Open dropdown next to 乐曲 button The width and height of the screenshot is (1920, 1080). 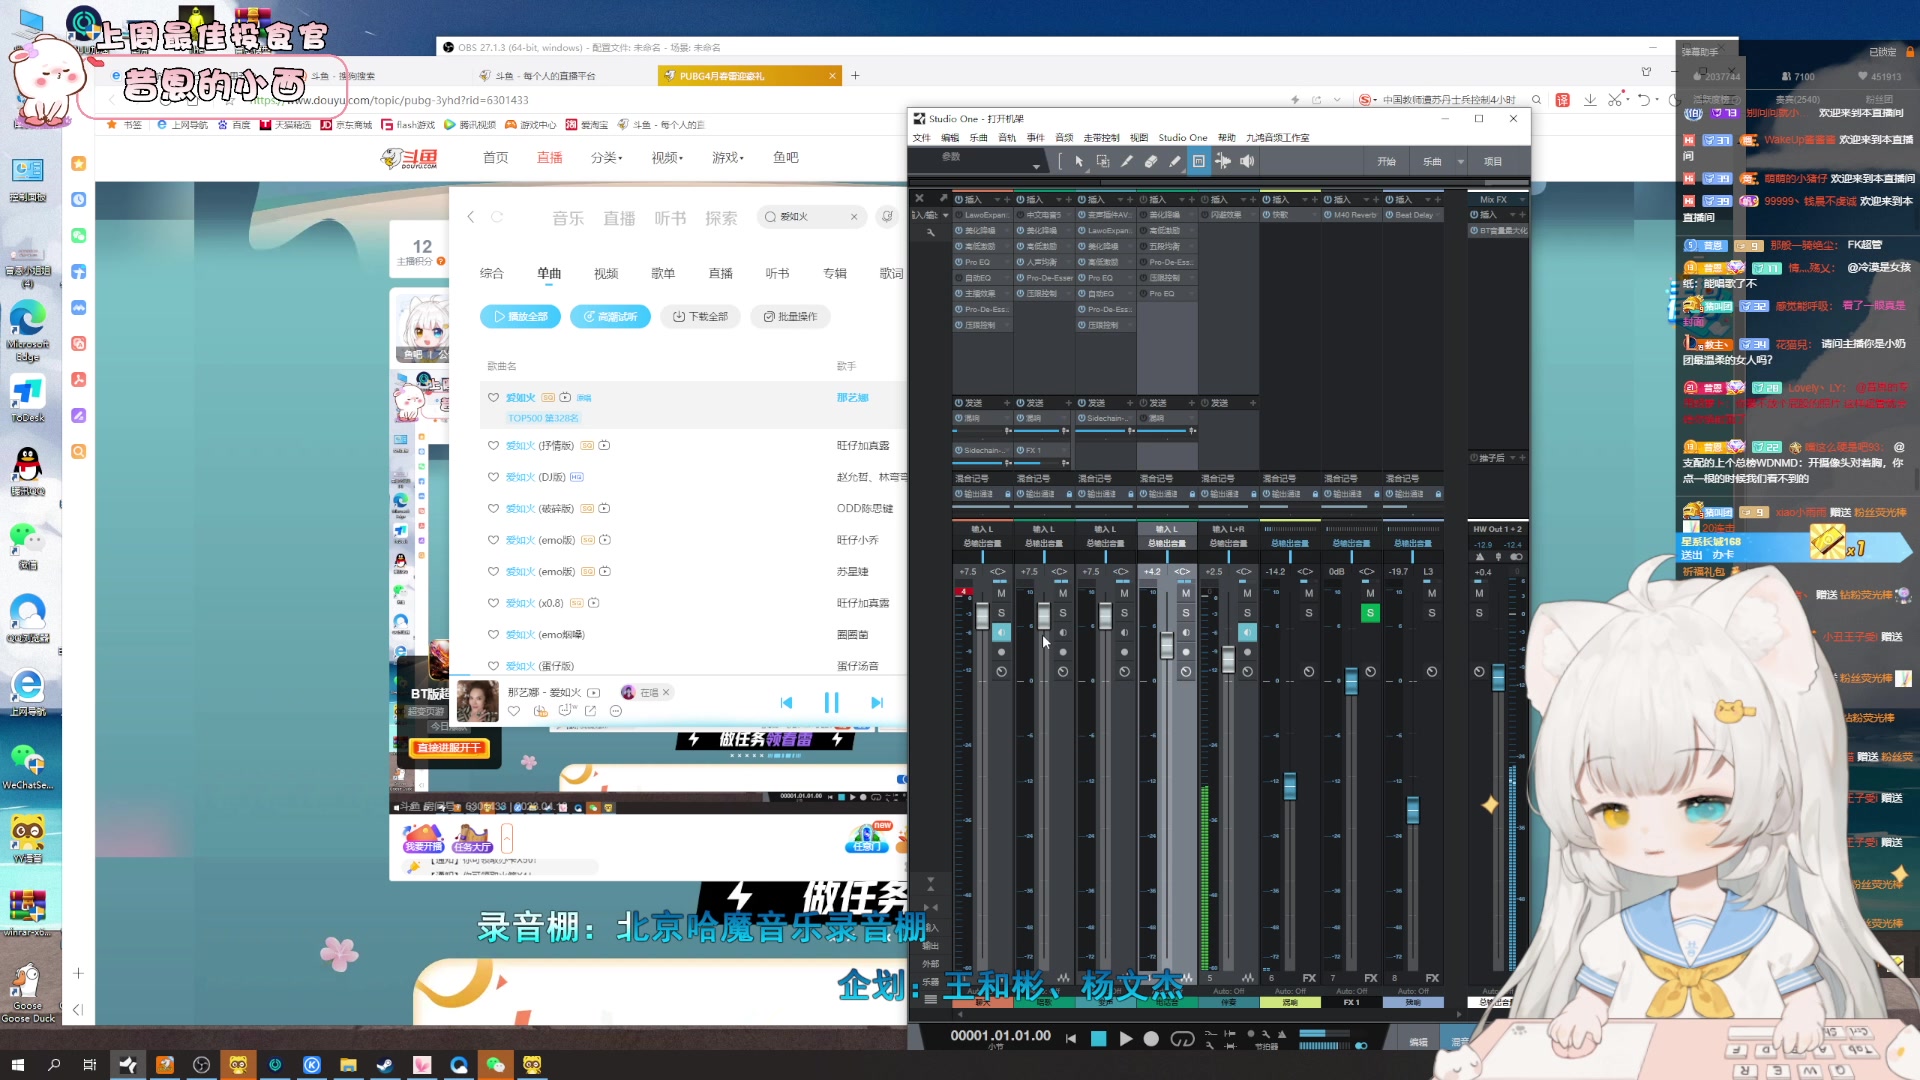pos(1460,161)
